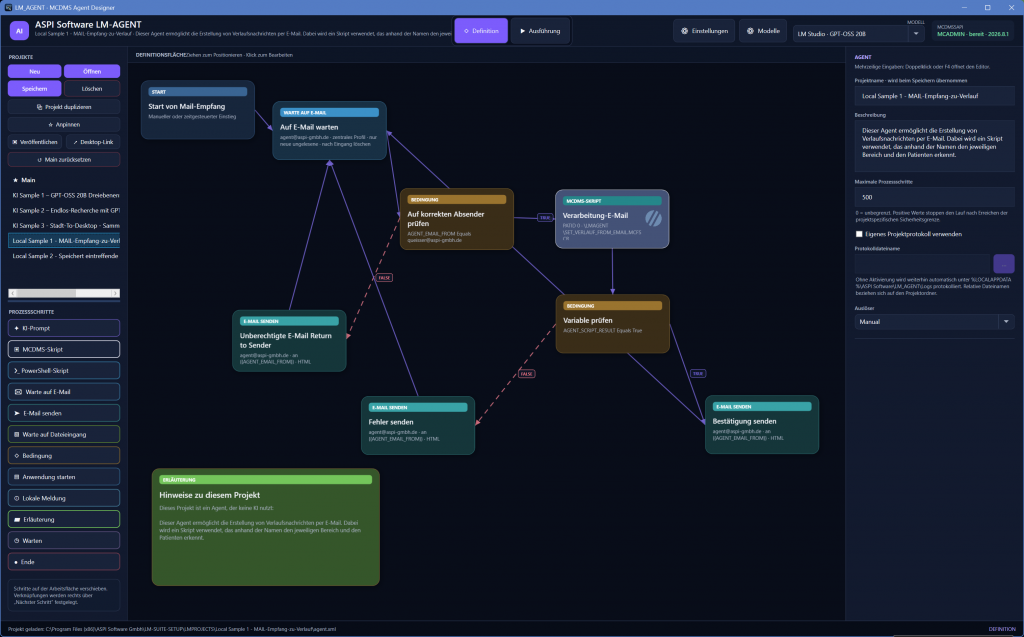Click the Projektname input field

click(x=935, y=96)
